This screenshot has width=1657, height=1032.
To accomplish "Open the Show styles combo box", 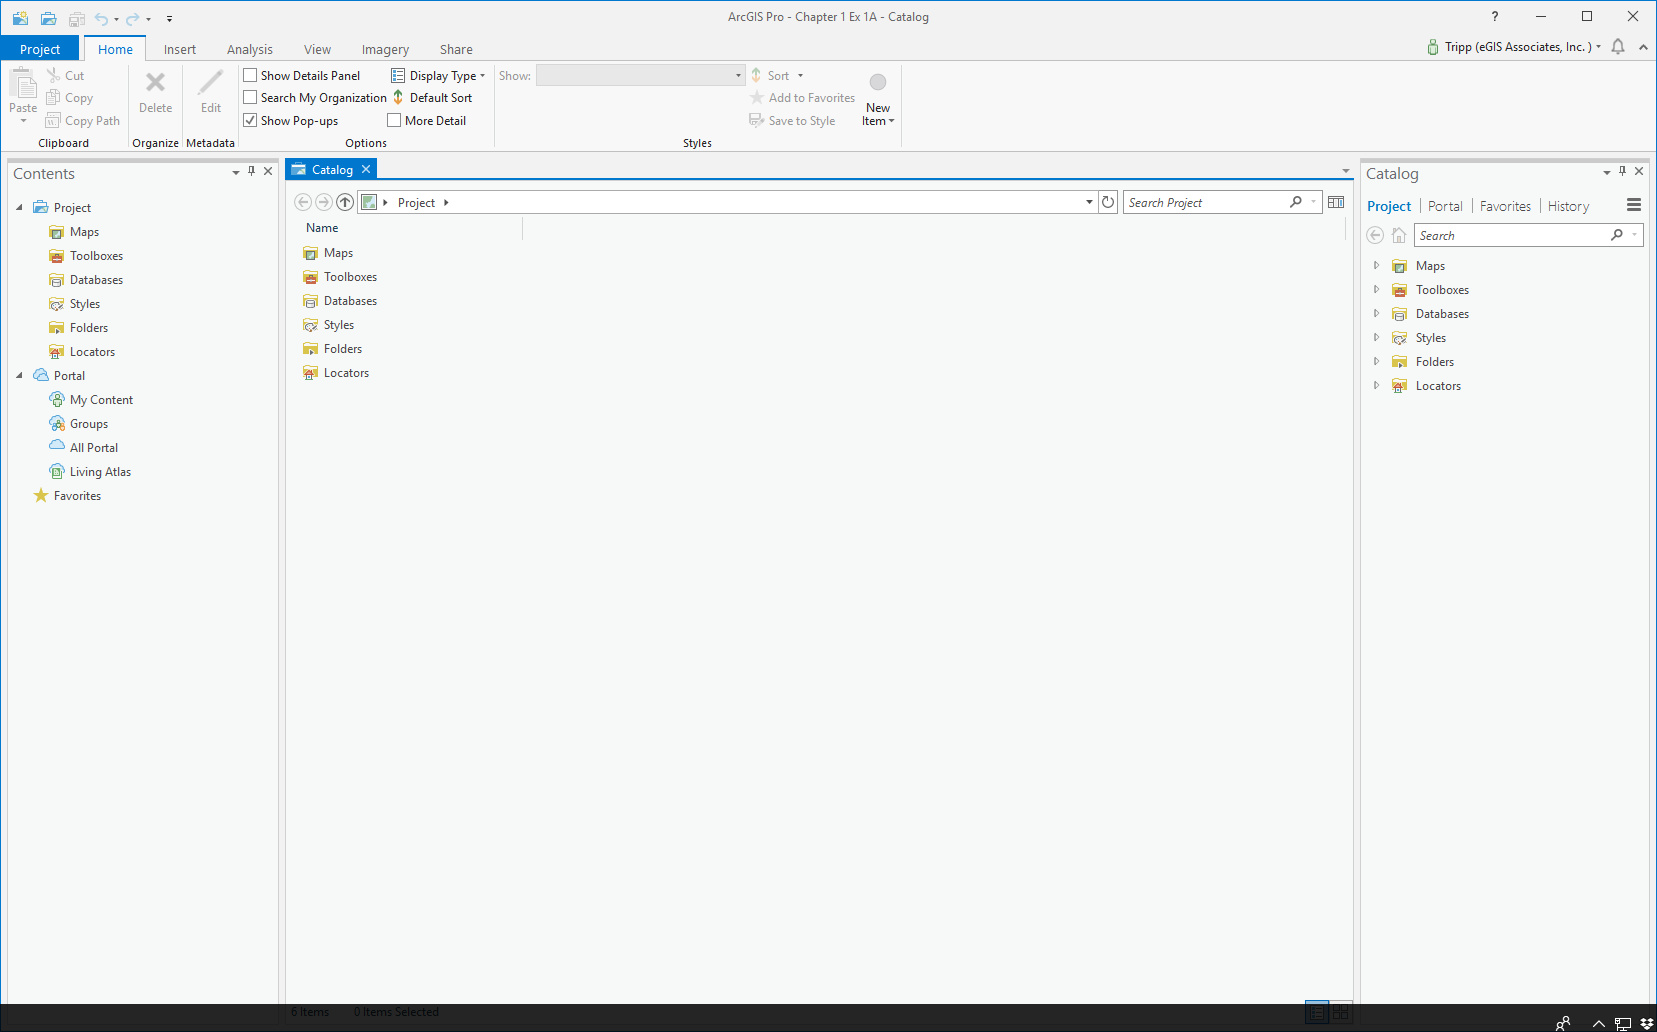I will (641, 75).
